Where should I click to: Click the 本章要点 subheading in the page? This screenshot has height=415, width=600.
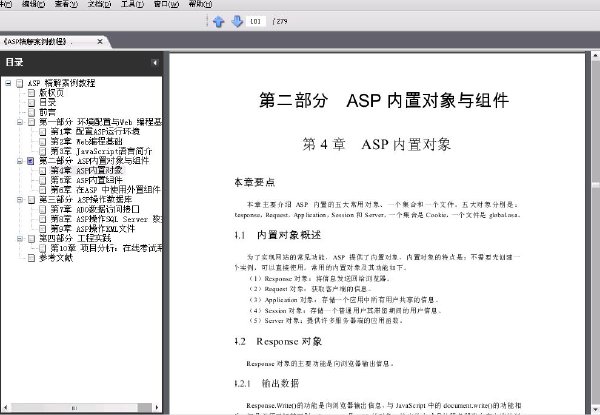click(254, 182)
